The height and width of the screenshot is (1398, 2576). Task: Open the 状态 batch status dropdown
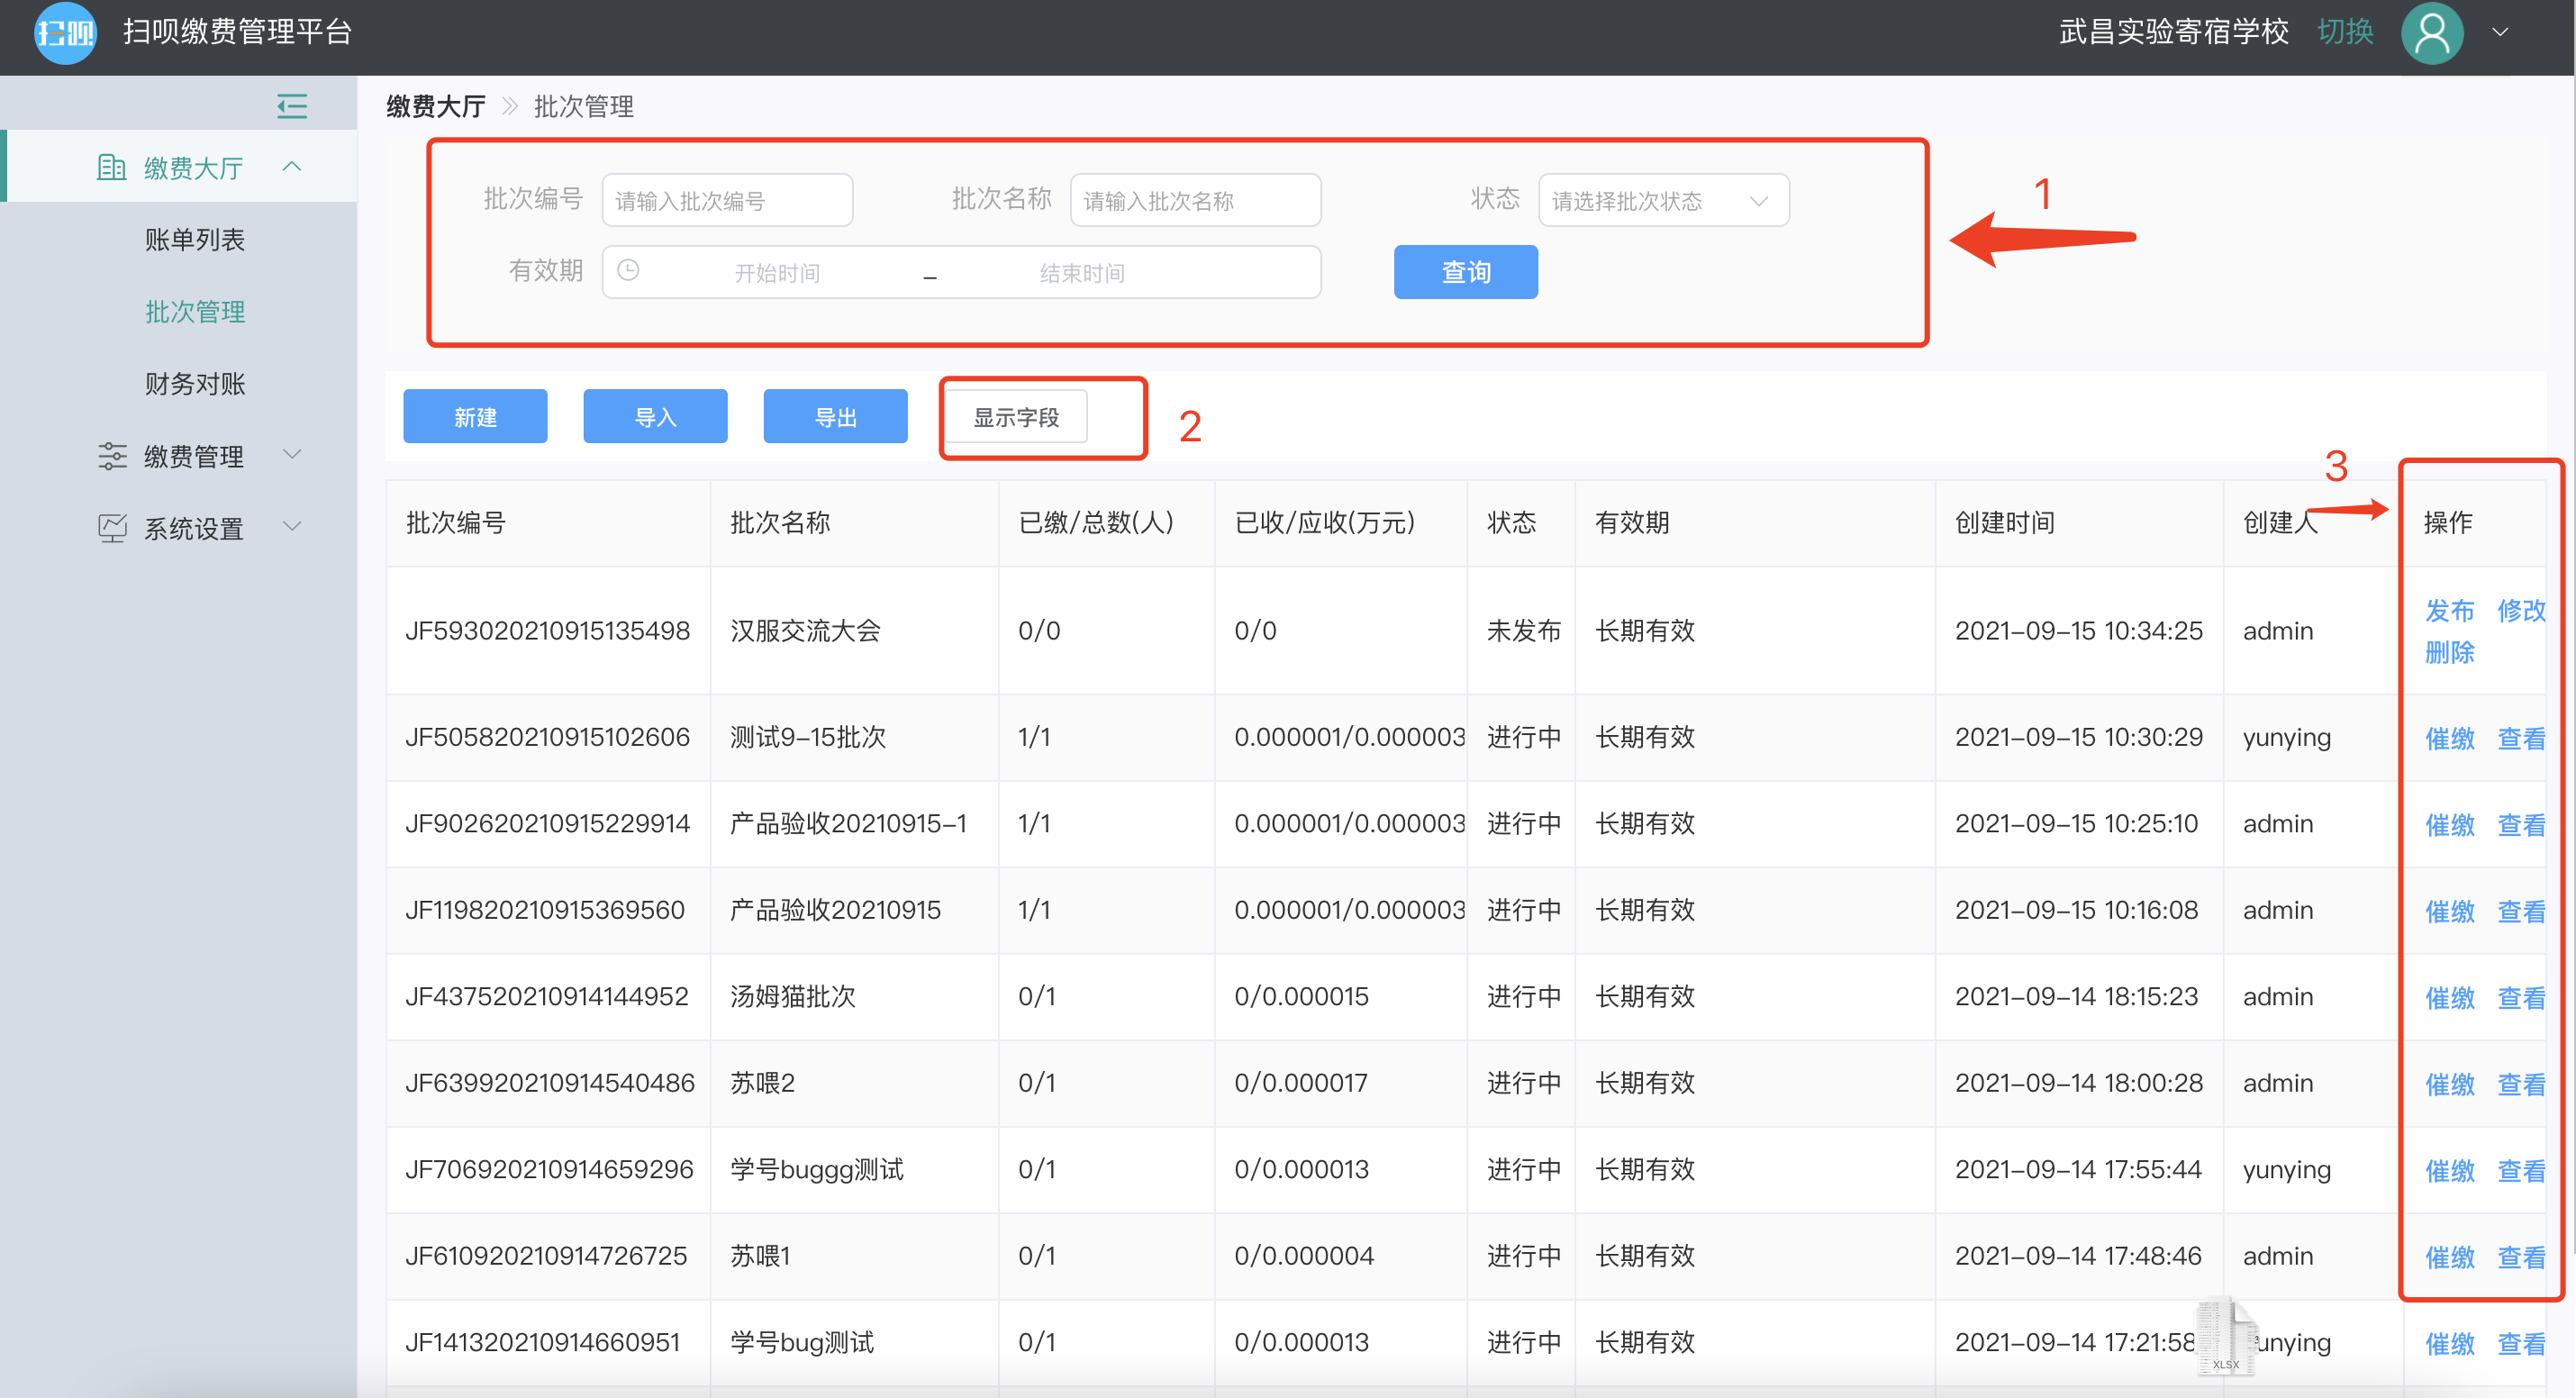point(1663,200)
